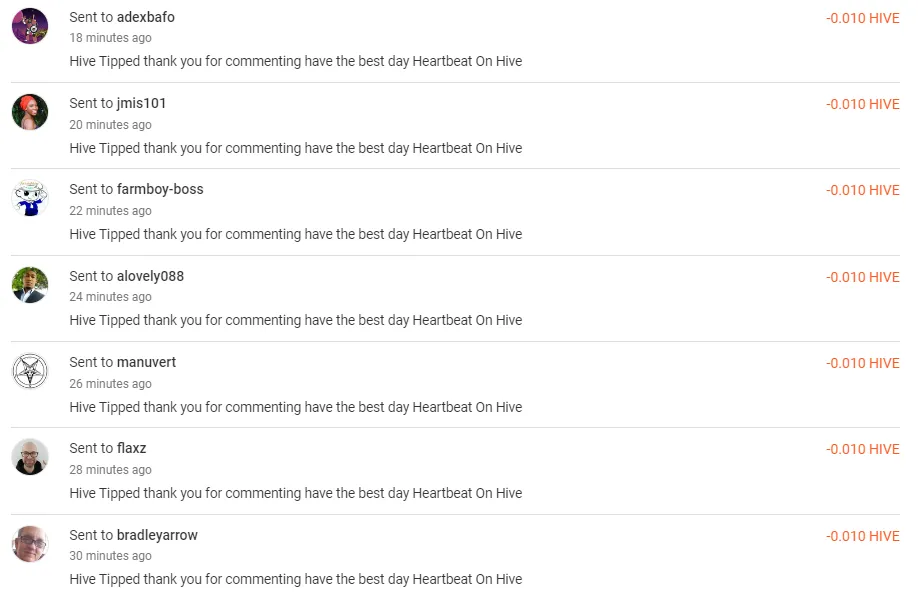This screenshot has width=918, height=598.
Task: Visit the jmis101 account link
Action: 142,103
